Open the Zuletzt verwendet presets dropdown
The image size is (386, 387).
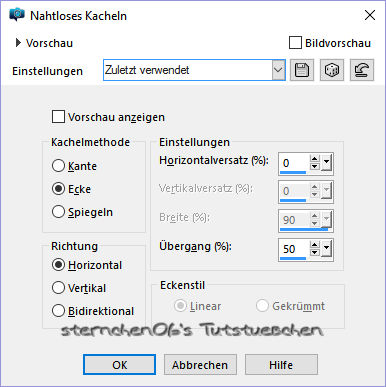(278, 70)
